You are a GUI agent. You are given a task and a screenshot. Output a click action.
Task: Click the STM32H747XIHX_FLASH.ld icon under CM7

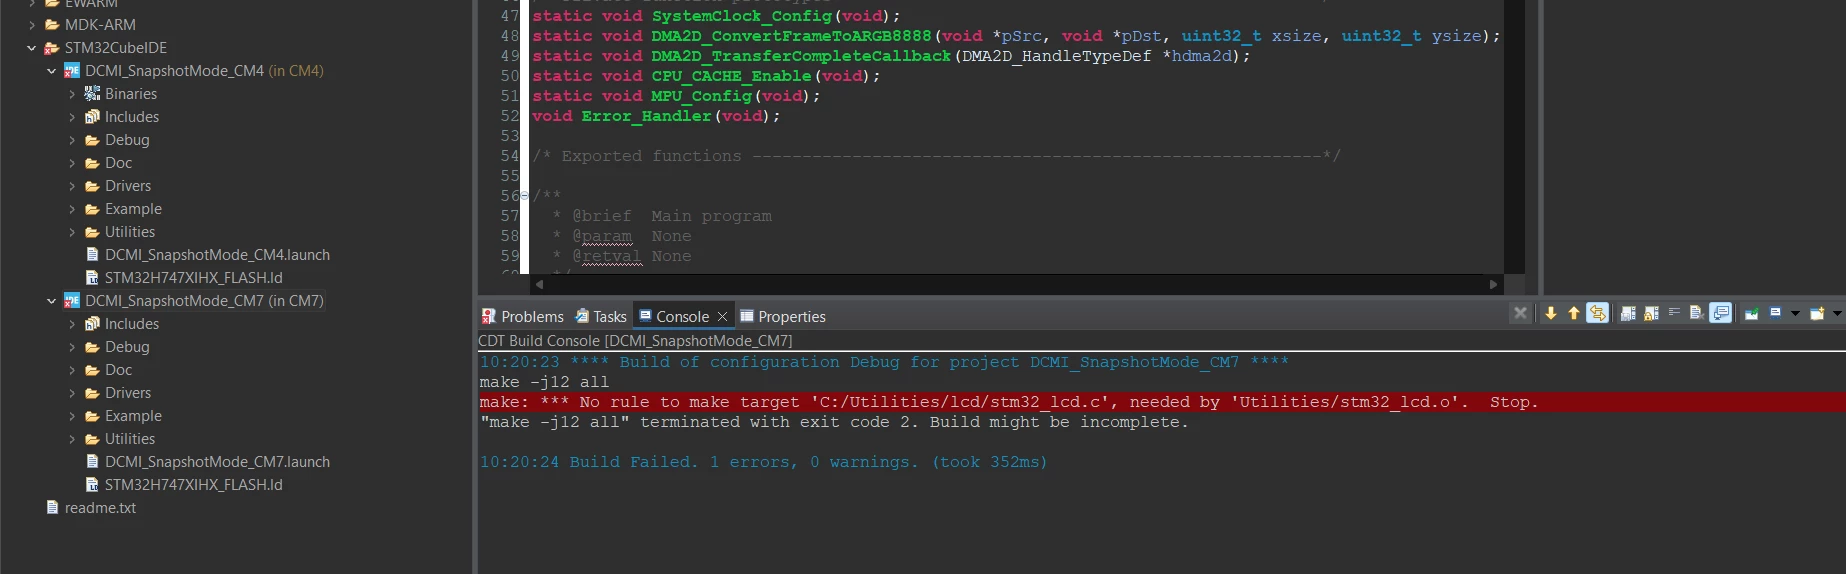coord(92,484)
